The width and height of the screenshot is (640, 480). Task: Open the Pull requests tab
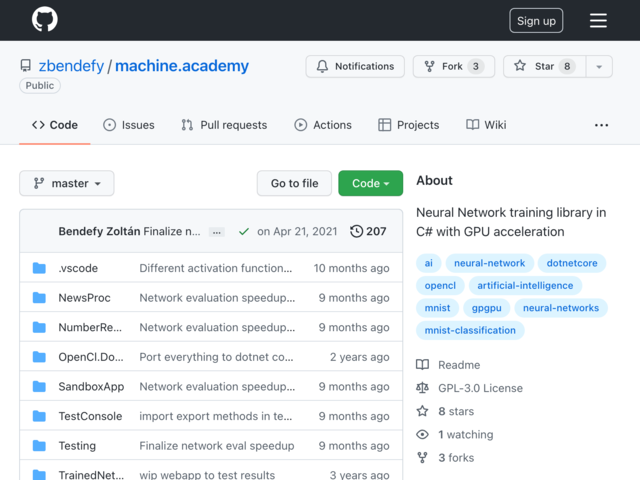point(224,125)
